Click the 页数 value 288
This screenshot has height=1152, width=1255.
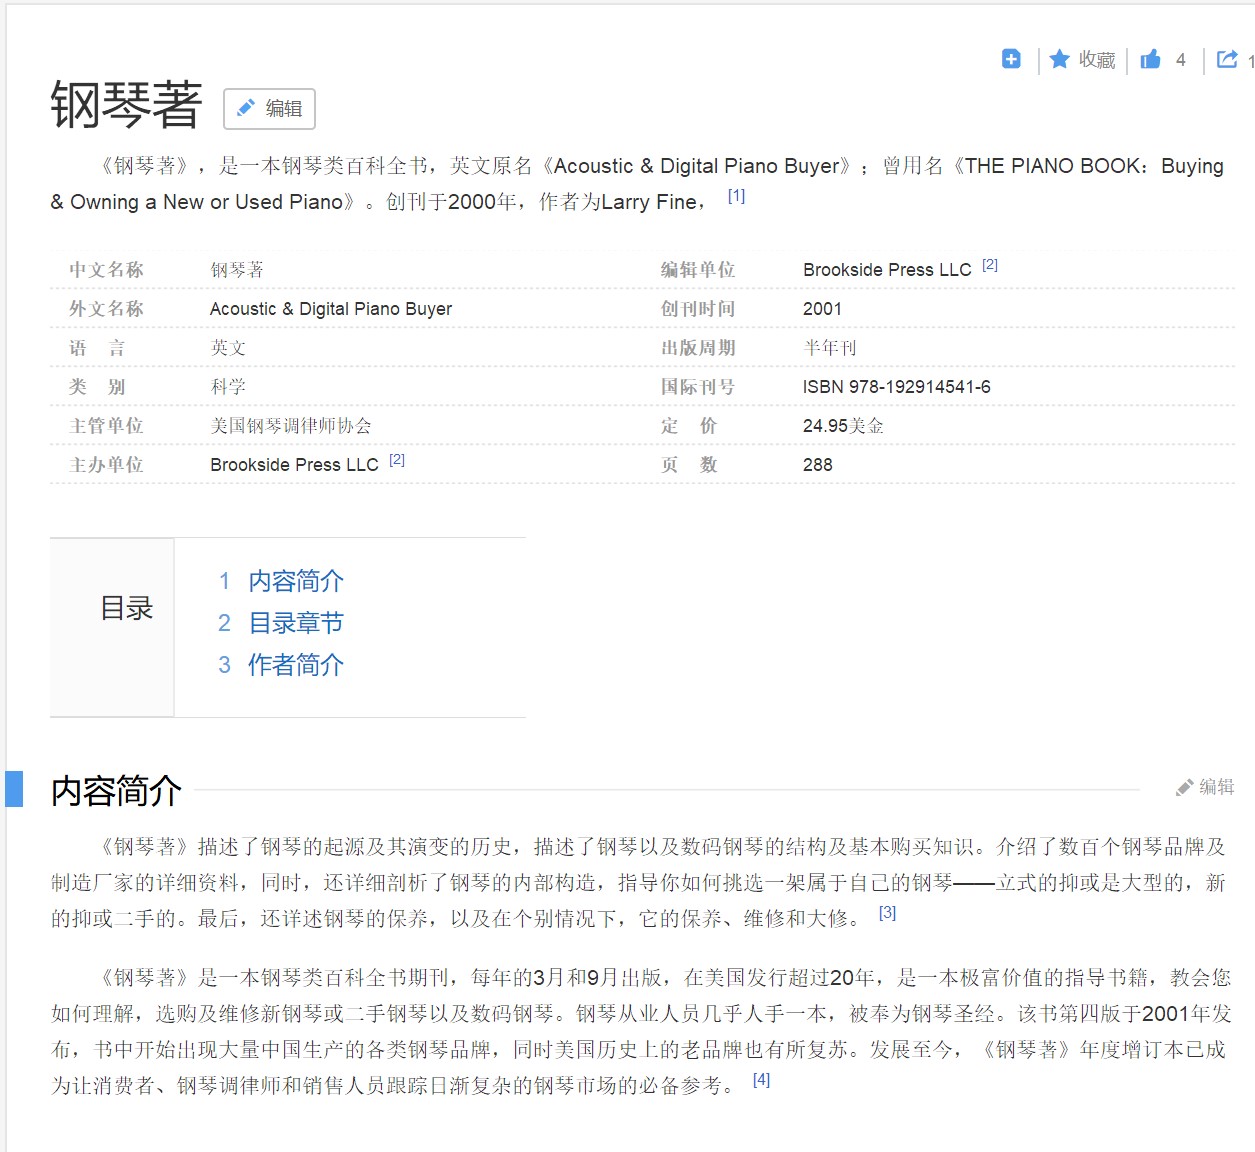coord(817,465)
